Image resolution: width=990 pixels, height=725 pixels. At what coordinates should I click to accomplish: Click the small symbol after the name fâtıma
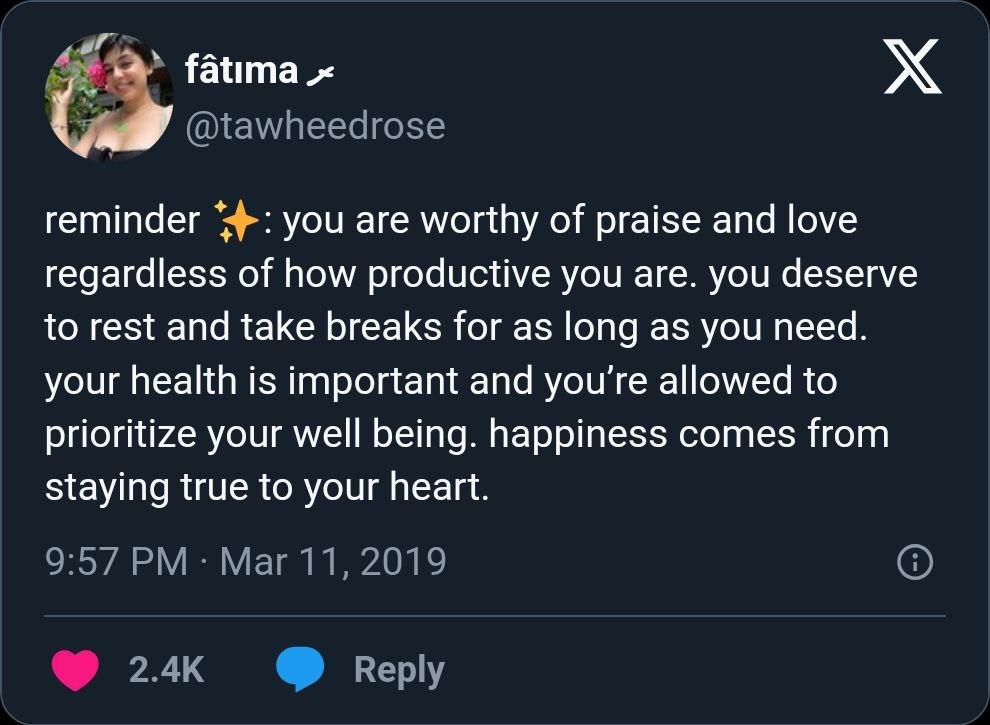[x=319, y=73]
